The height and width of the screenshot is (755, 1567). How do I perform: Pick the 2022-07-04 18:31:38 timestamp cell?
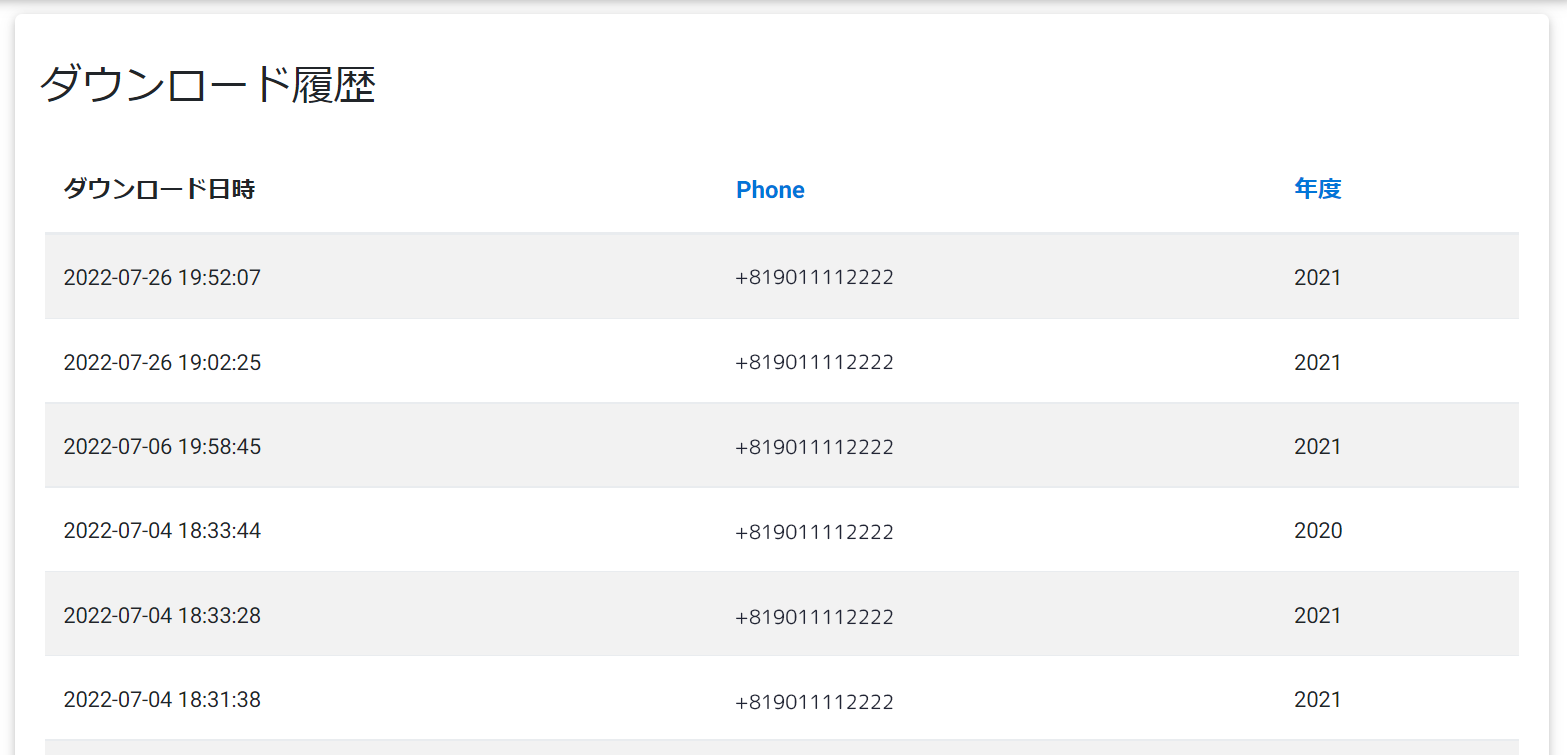click(162, 699)
